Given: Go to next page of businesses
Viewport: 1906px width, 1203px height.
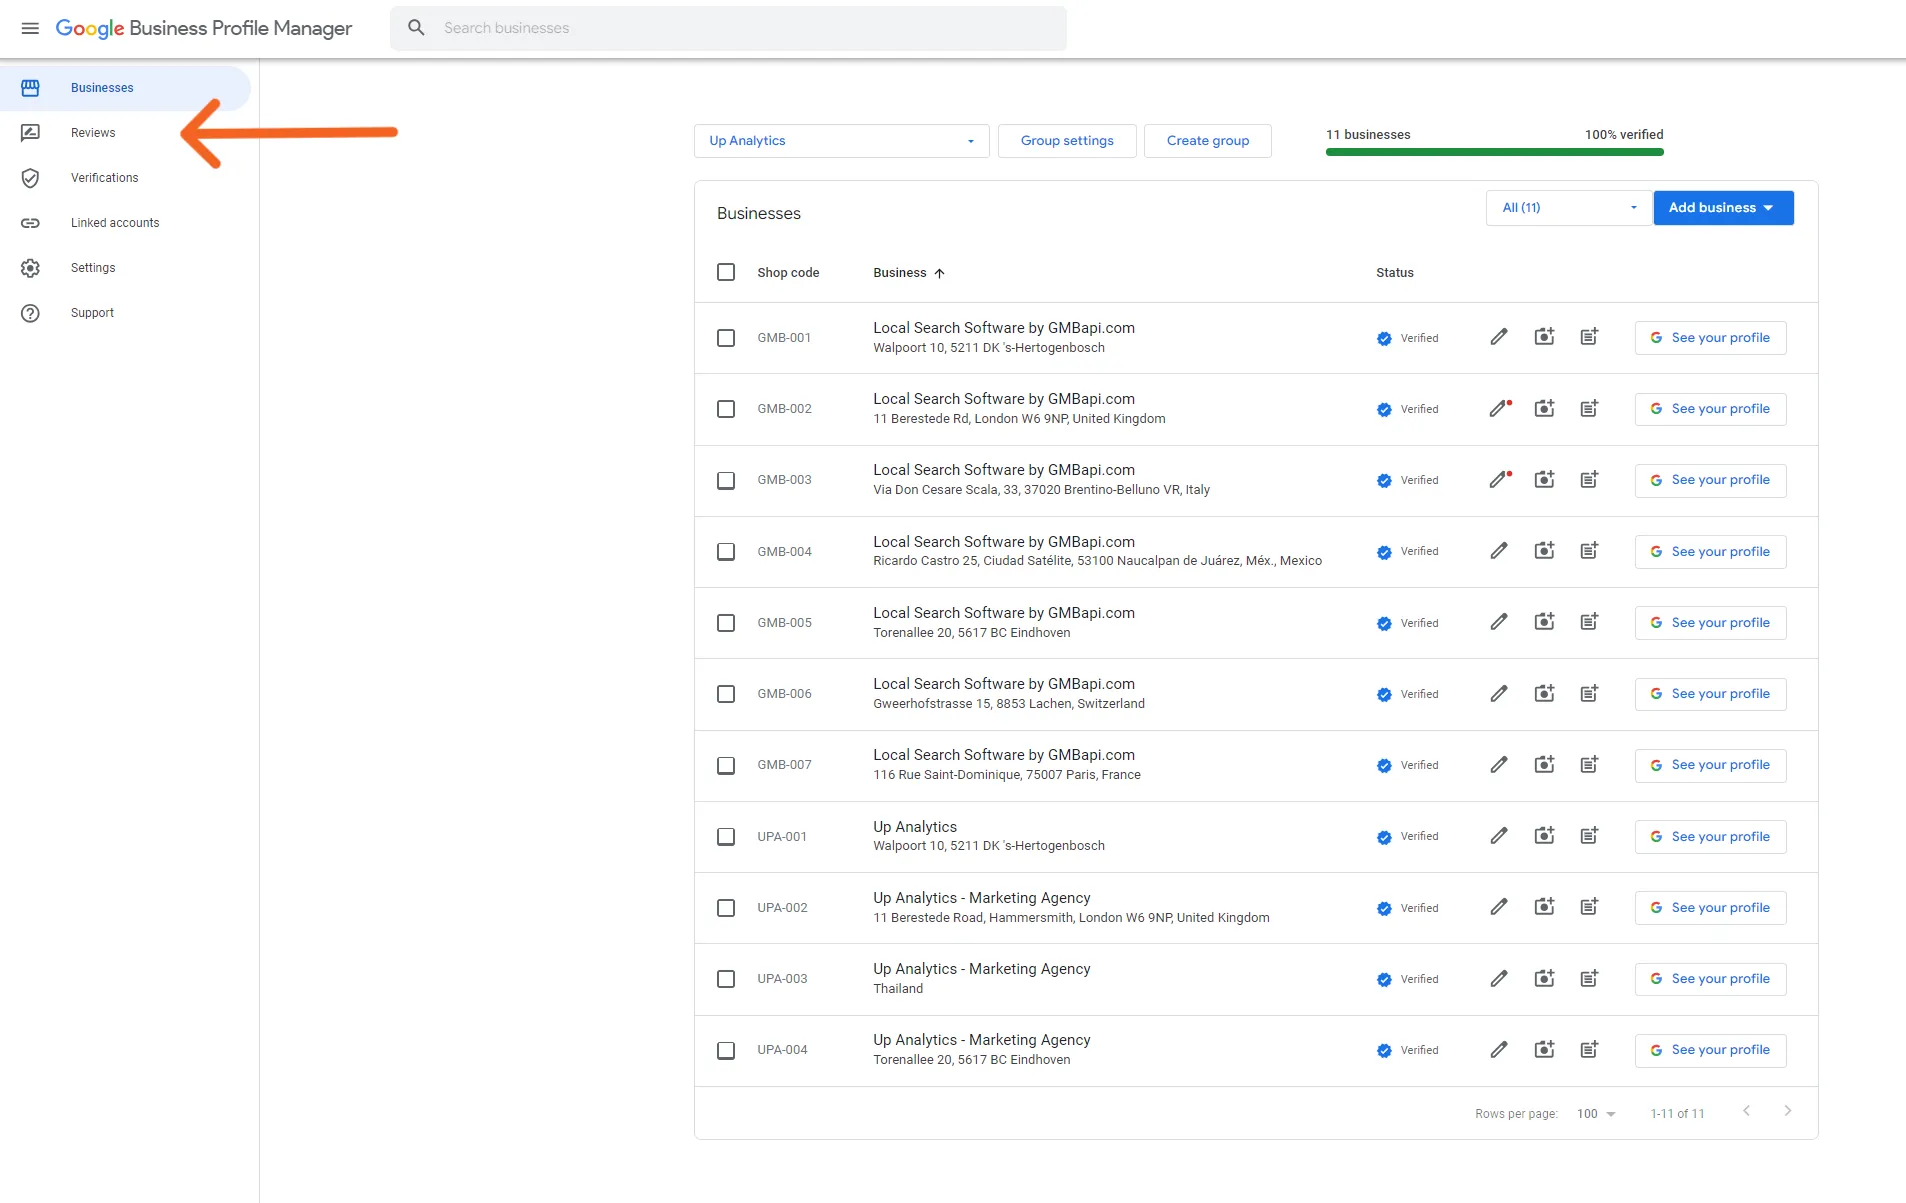Looking at the screenshot, I should click(x=1787, y=1111).
